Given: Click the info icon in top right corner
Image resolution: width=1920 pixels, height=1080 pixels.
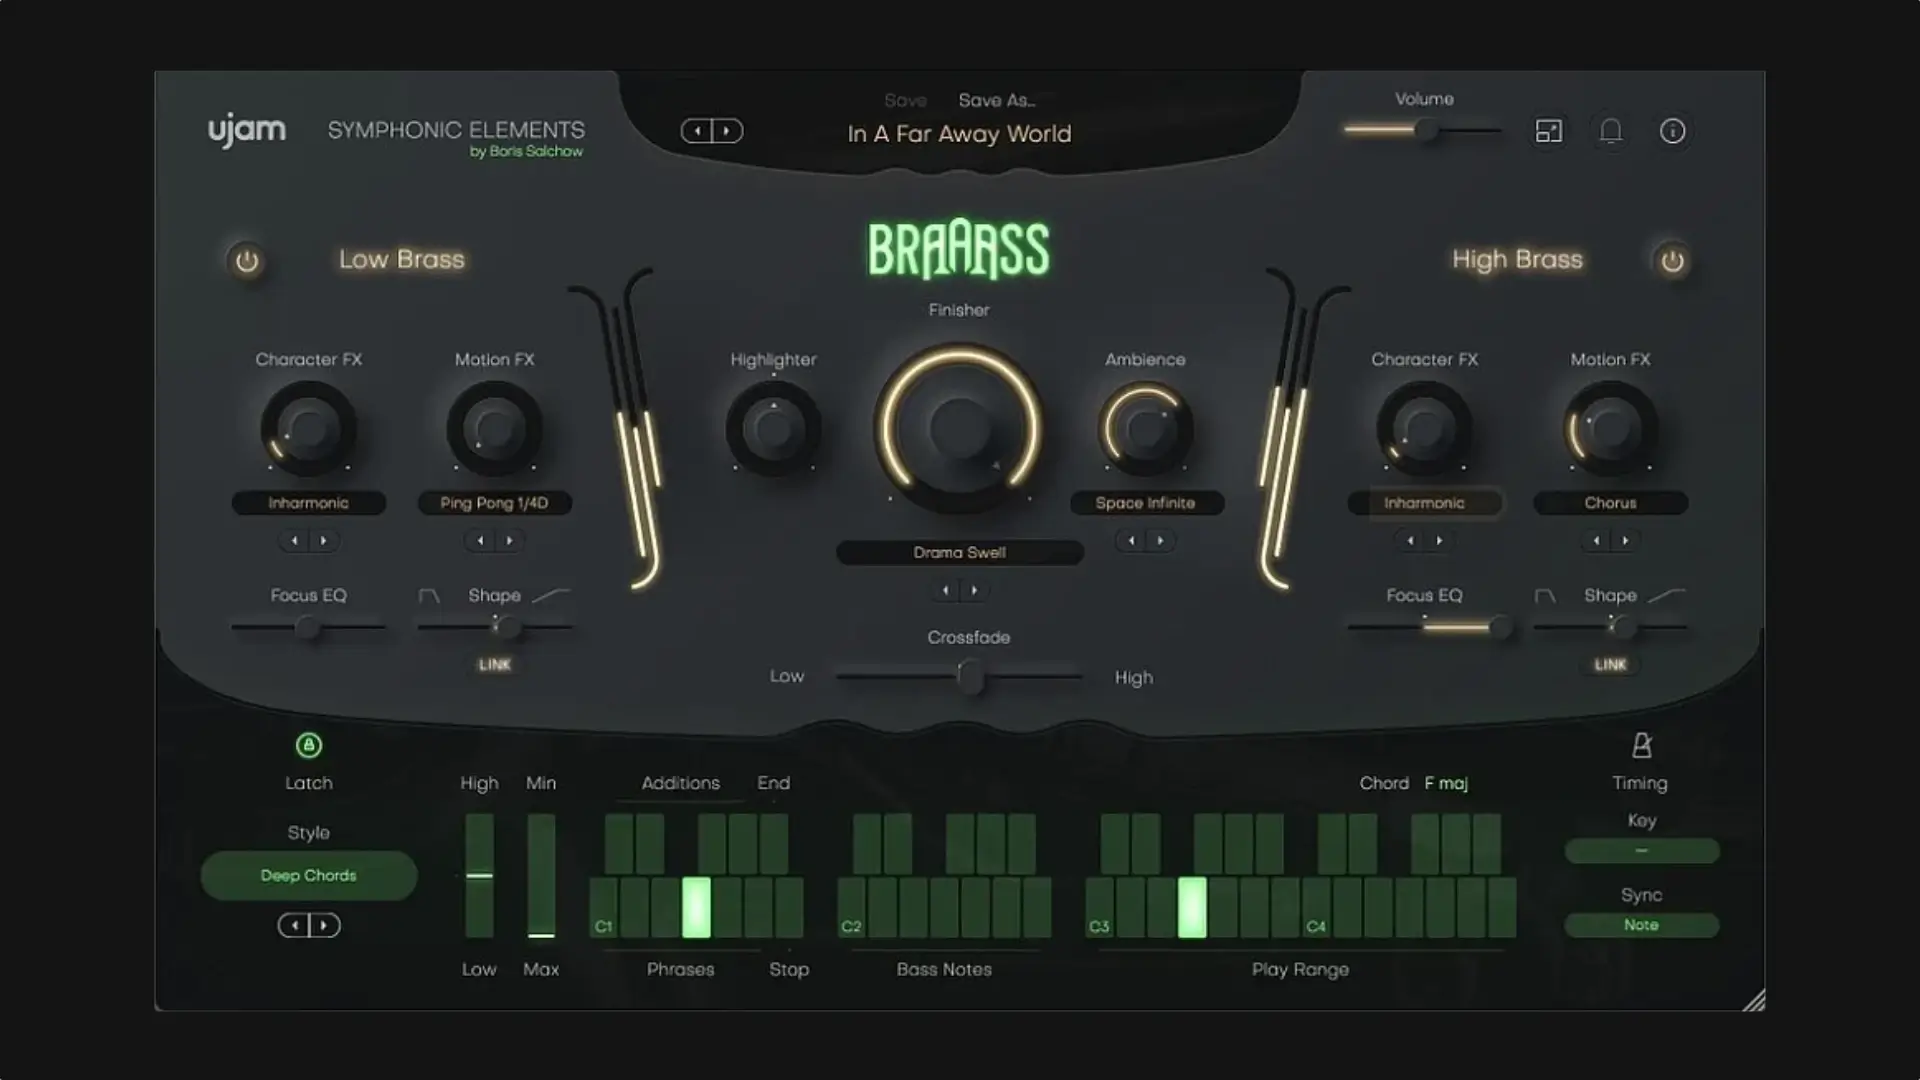Looking at the screenshot, I should [1674, 131].
